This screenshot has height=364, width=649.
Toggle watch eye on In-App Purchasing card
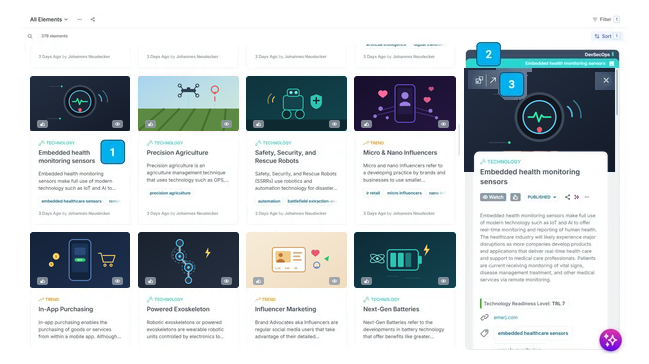click(x=118, y=281)
